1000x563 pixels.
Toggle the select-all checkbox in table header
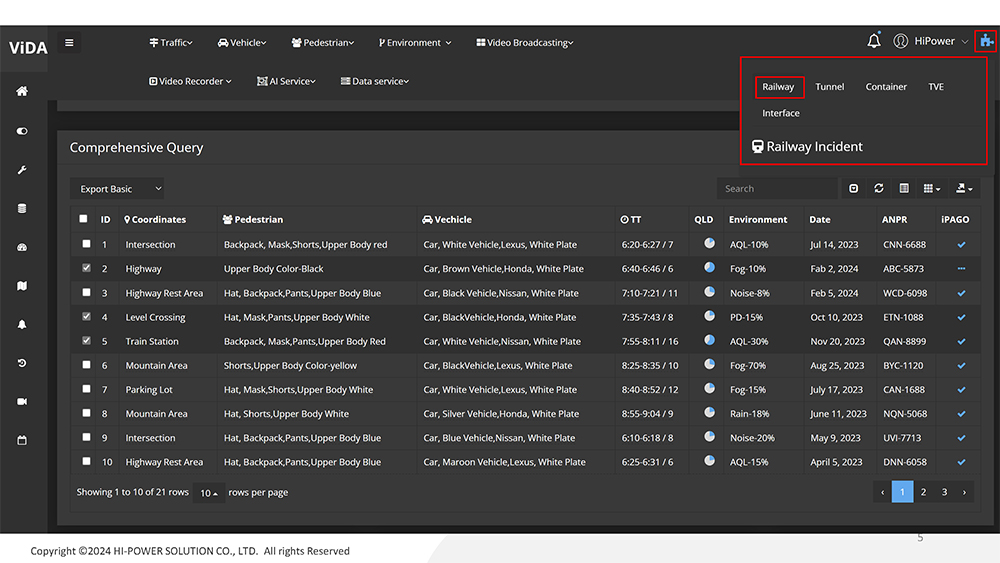tap(84, 219)
